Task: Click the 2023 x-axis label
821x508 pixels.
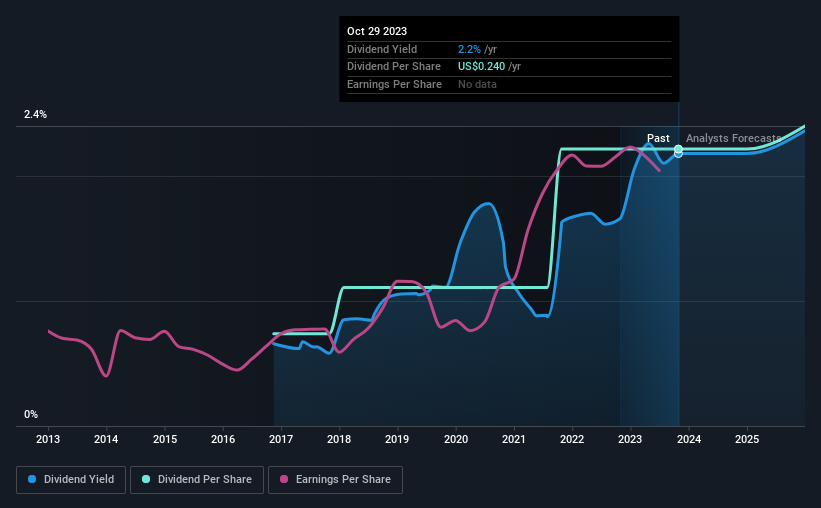Action: coord(630,439)
